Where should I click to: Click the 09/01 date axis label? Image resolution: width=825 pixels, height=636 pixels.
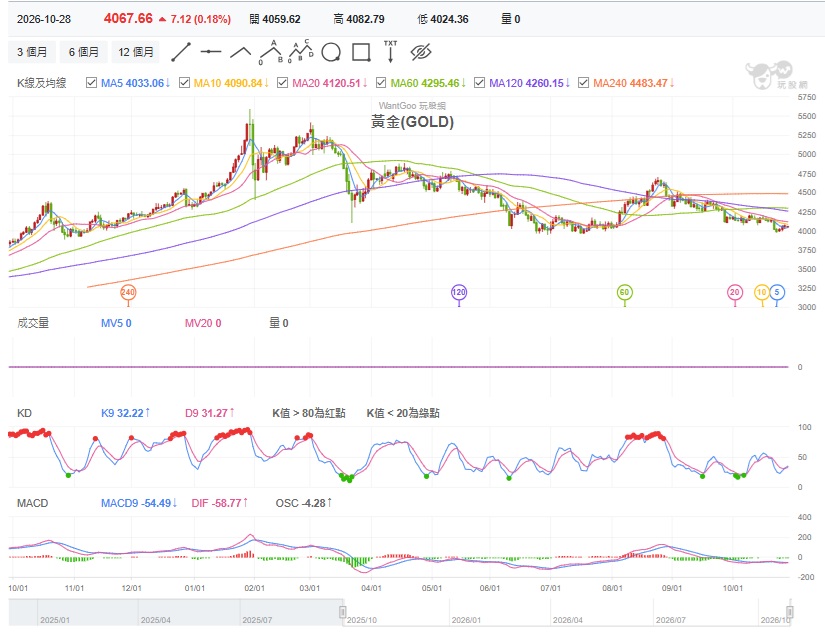coord(672,588)
